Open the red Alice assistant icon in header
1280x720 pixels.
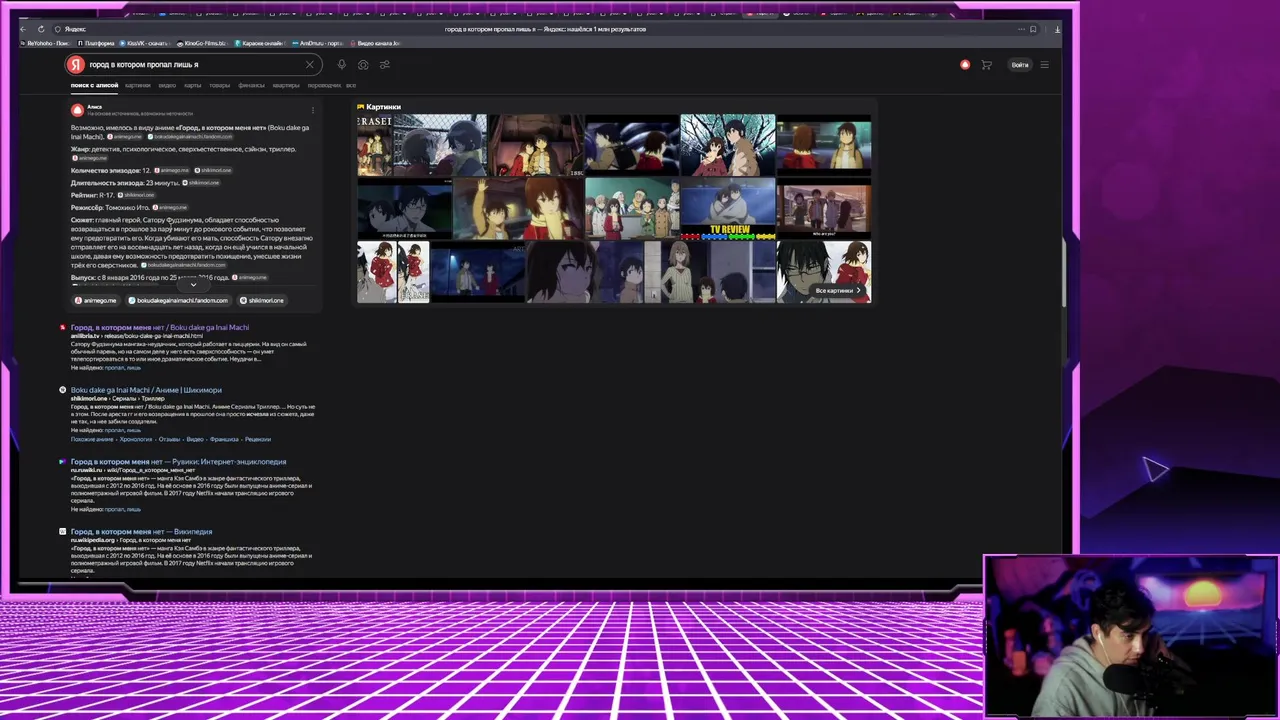click(x=965, y=65)
